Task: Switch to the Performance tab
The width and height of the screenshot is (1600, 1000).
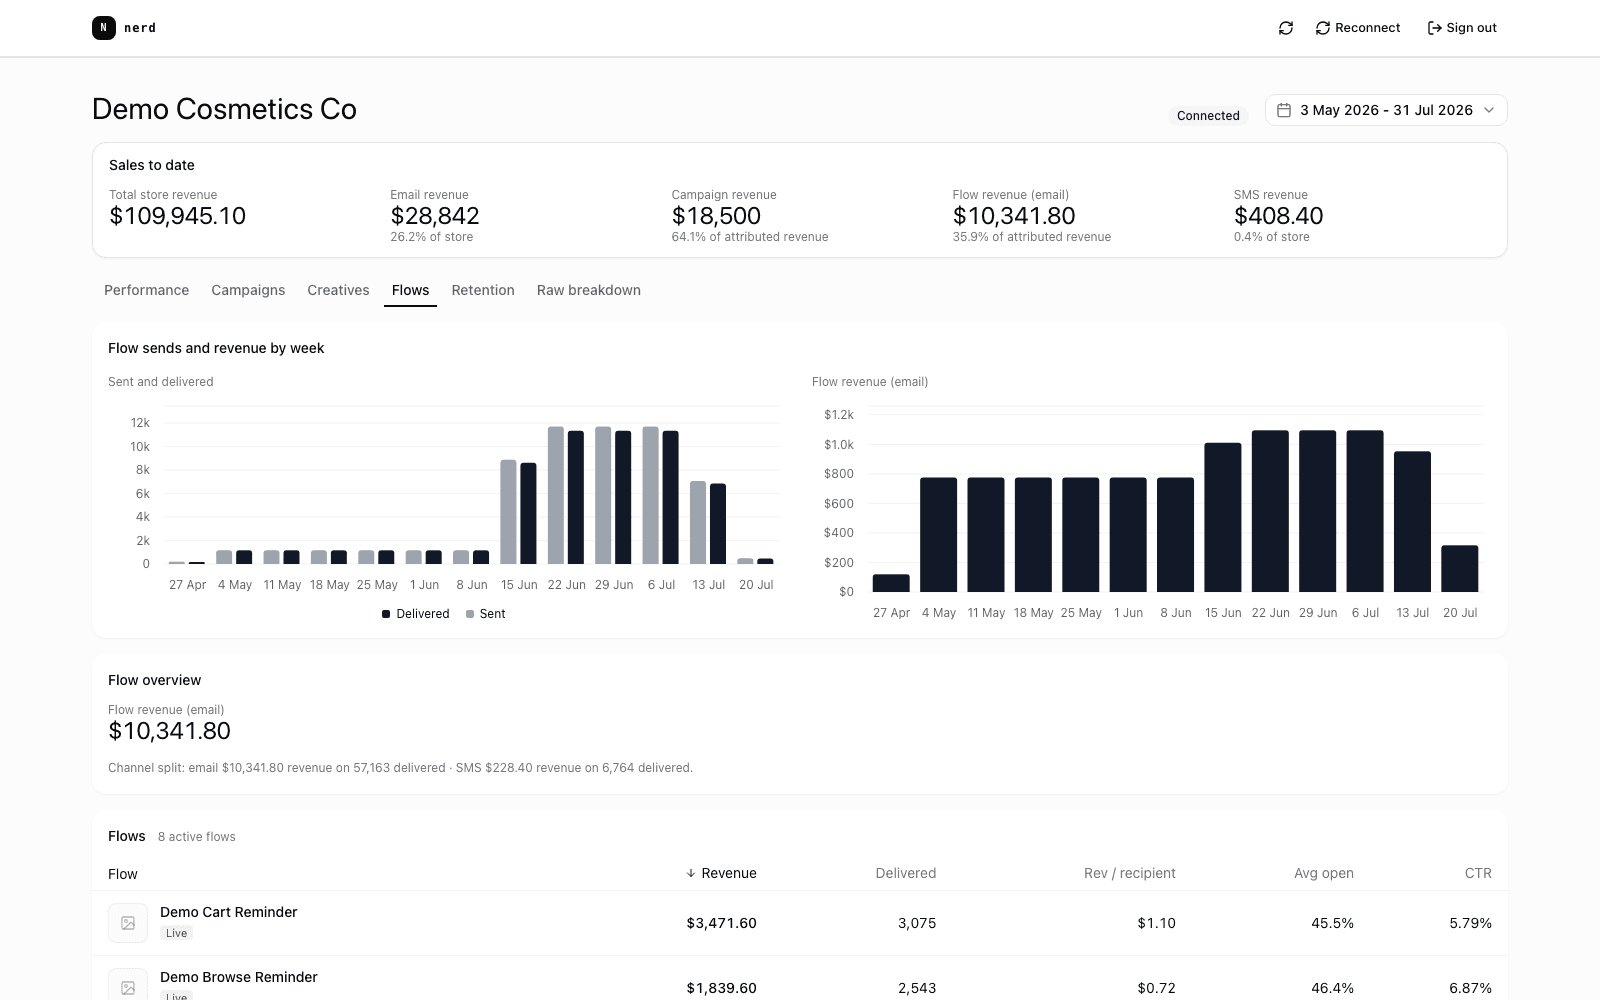Action: (146, 290)
